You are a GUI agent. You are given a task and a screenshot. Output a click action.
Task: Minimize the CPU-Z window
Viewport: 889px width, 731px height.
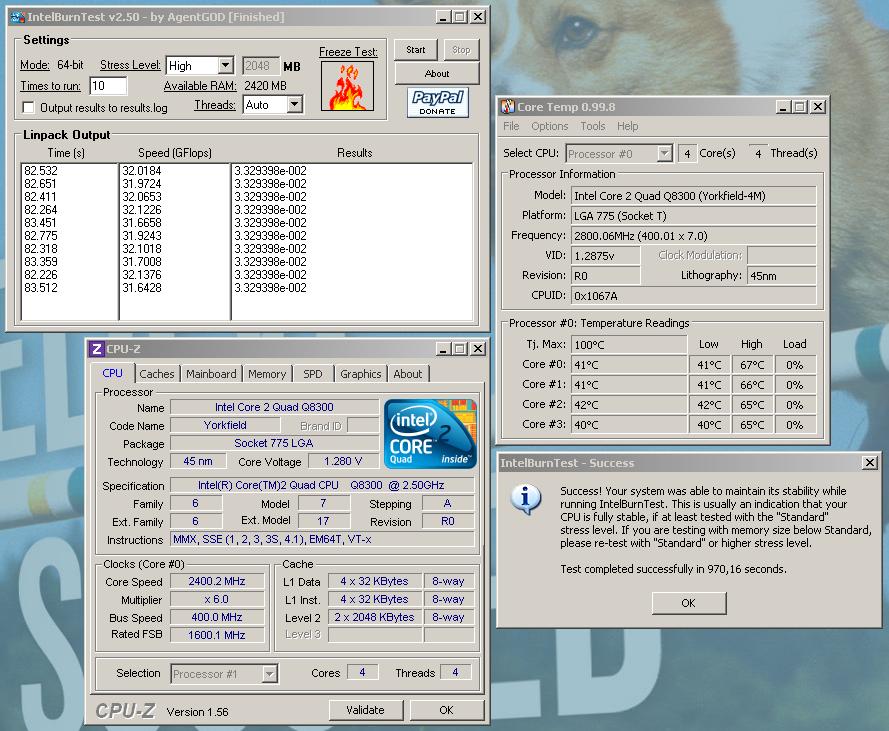pos(443,349)
